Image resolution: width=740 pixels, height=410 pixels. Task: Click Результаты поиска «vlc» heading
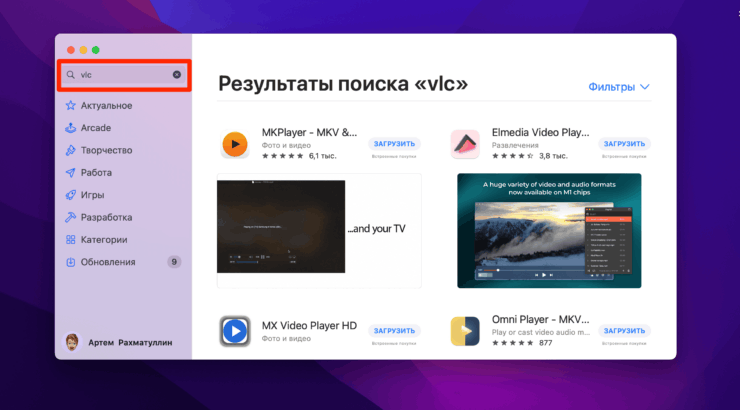pos(343,84)
